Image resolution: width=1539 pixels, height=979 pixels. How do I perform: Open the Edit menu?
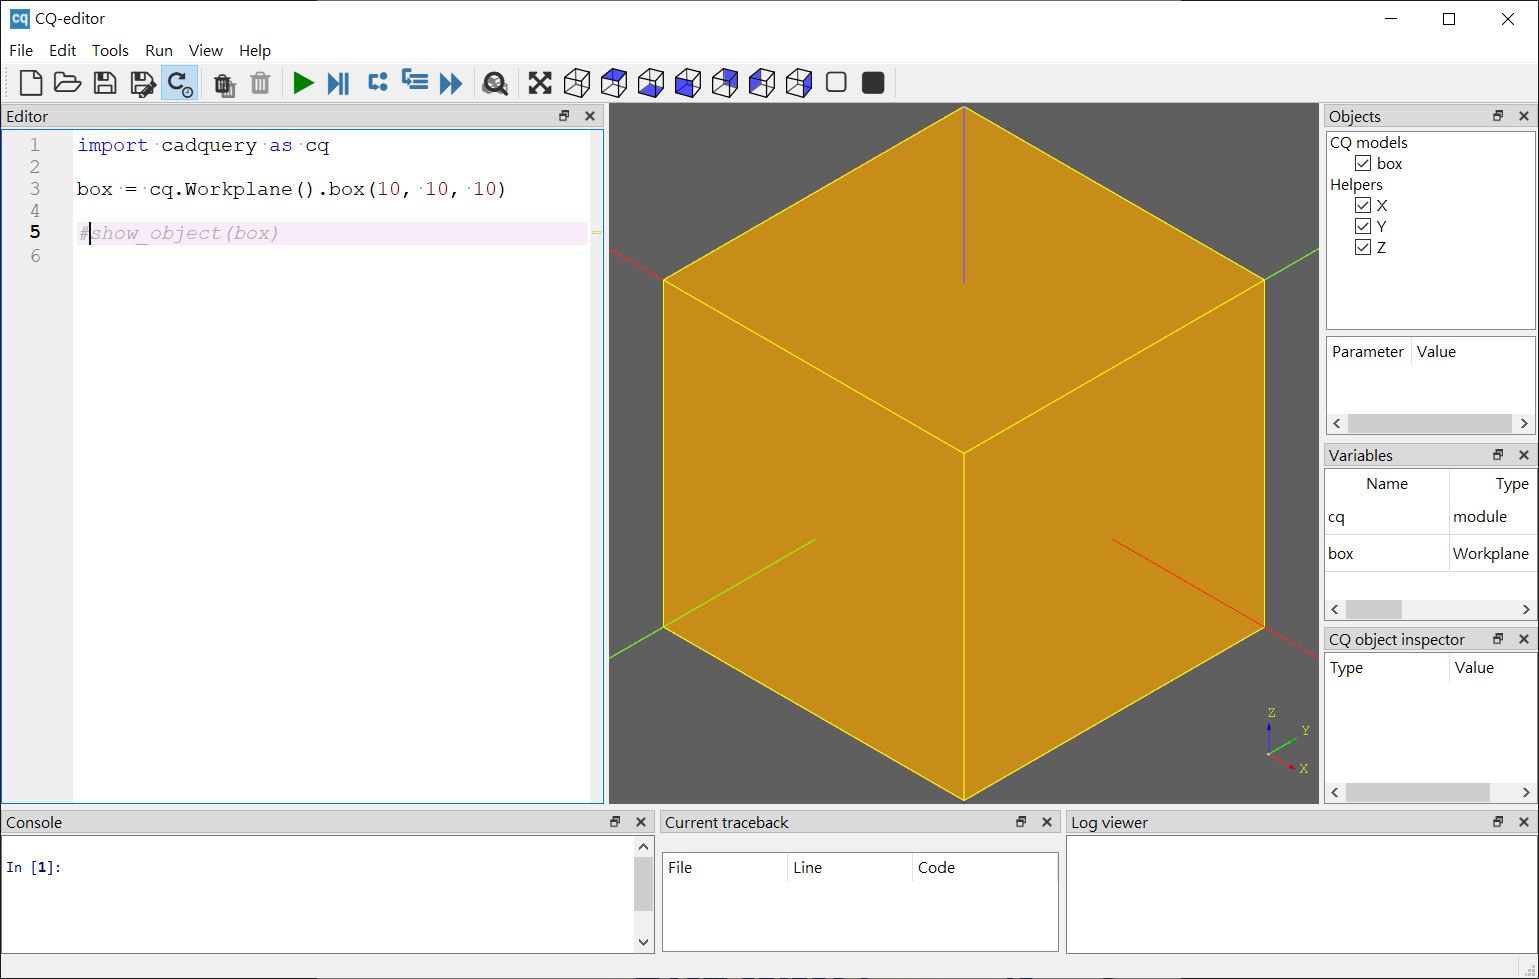pyautogui.click(x=62, y=50)
